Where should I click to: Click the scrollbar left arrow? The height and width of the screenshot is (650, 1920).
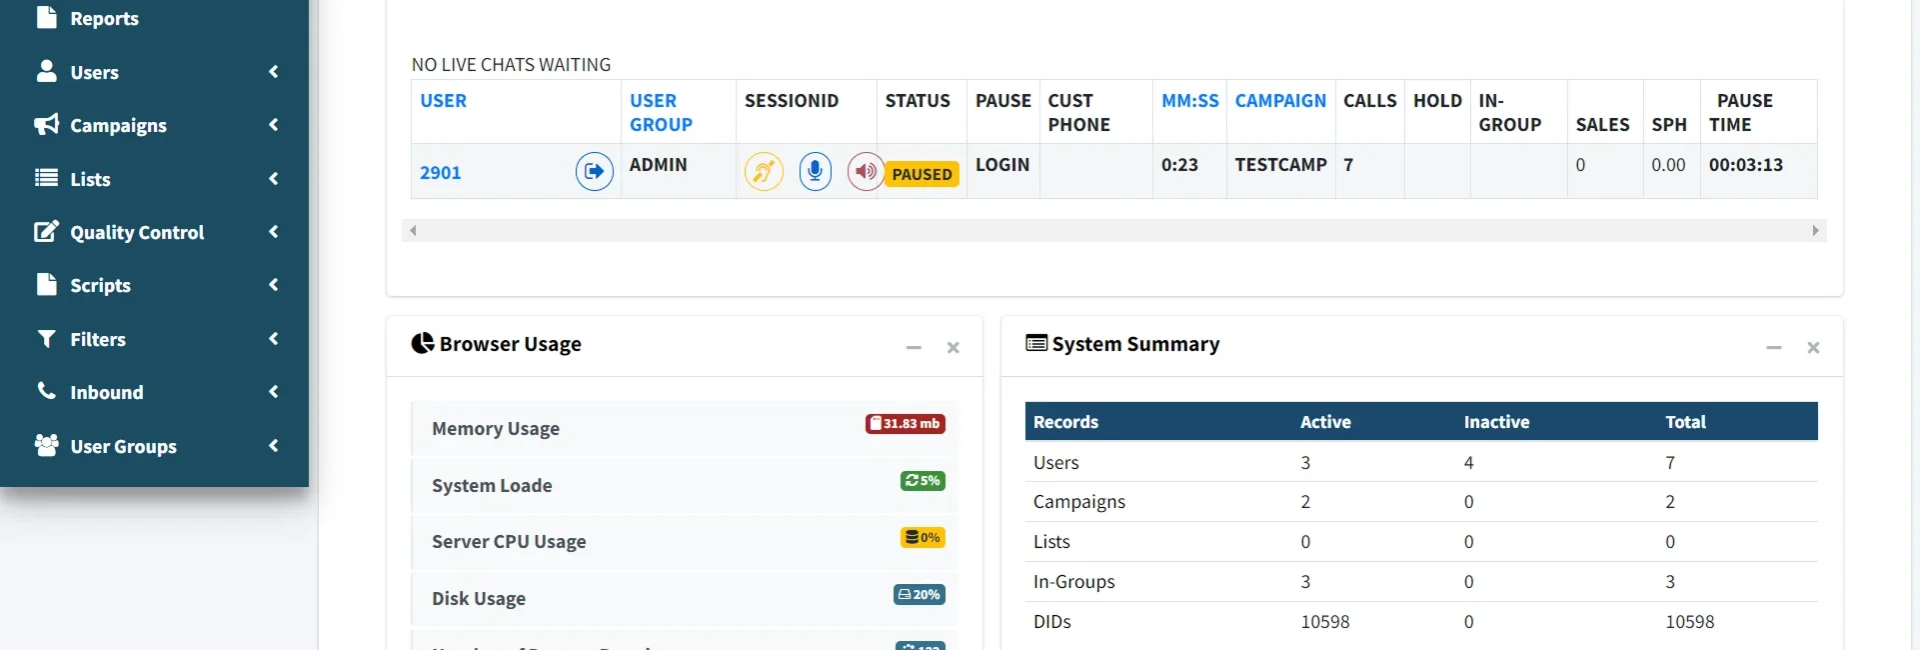tap(413, 231)
